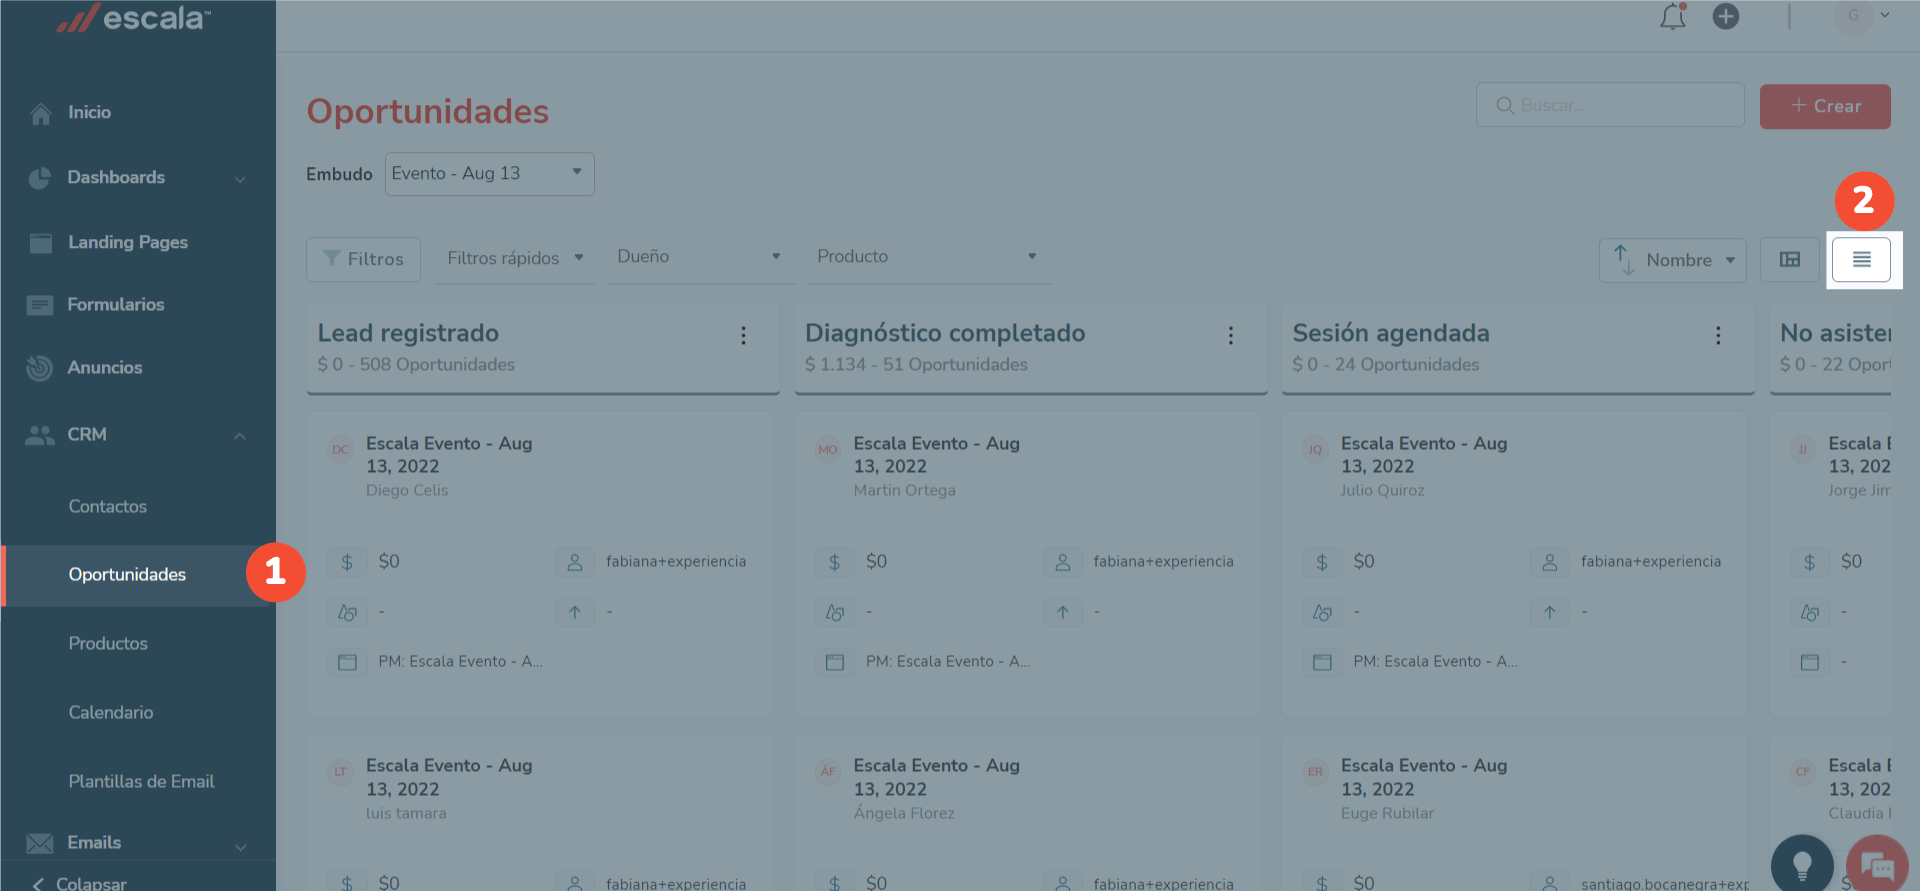Open the Dueño filter dropdown
This screenshot has width=1920, height=891.
(x=699, y=257)
